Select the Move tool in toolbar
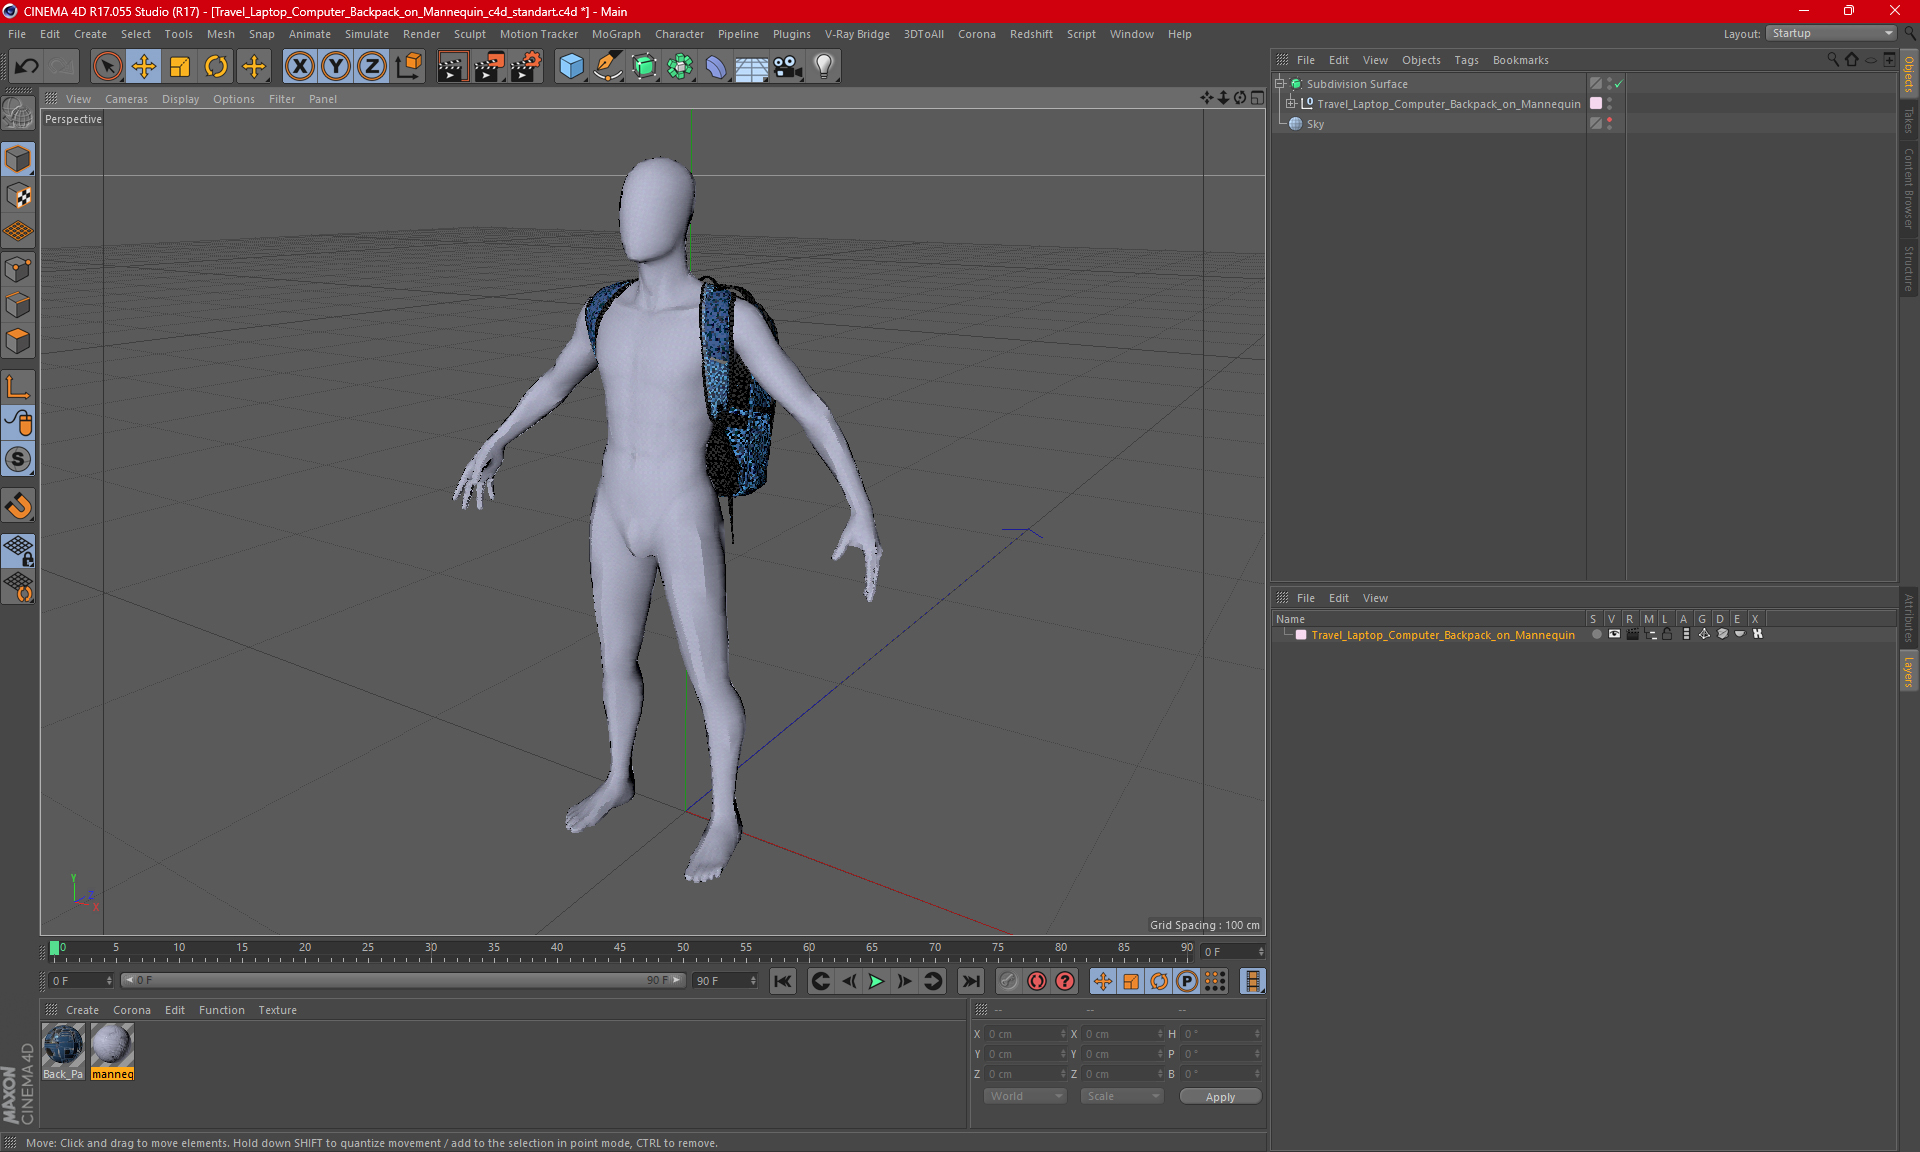 (144, 67)
